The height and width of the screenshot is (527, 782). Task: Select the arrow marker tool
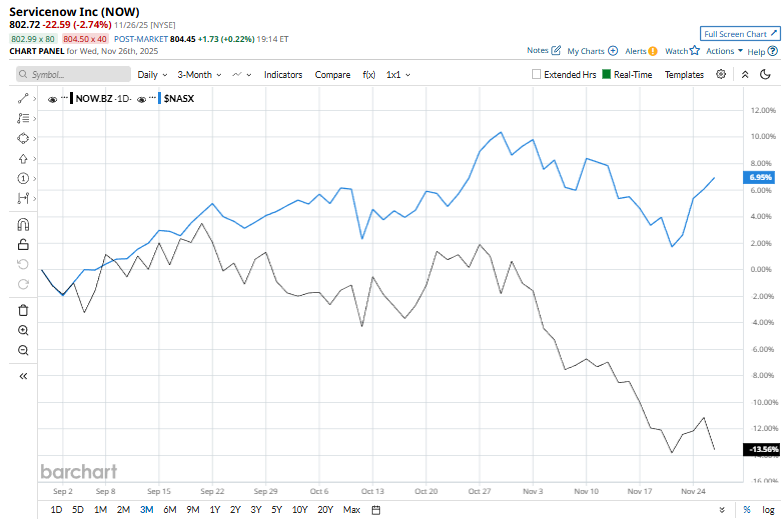(23, 159)
